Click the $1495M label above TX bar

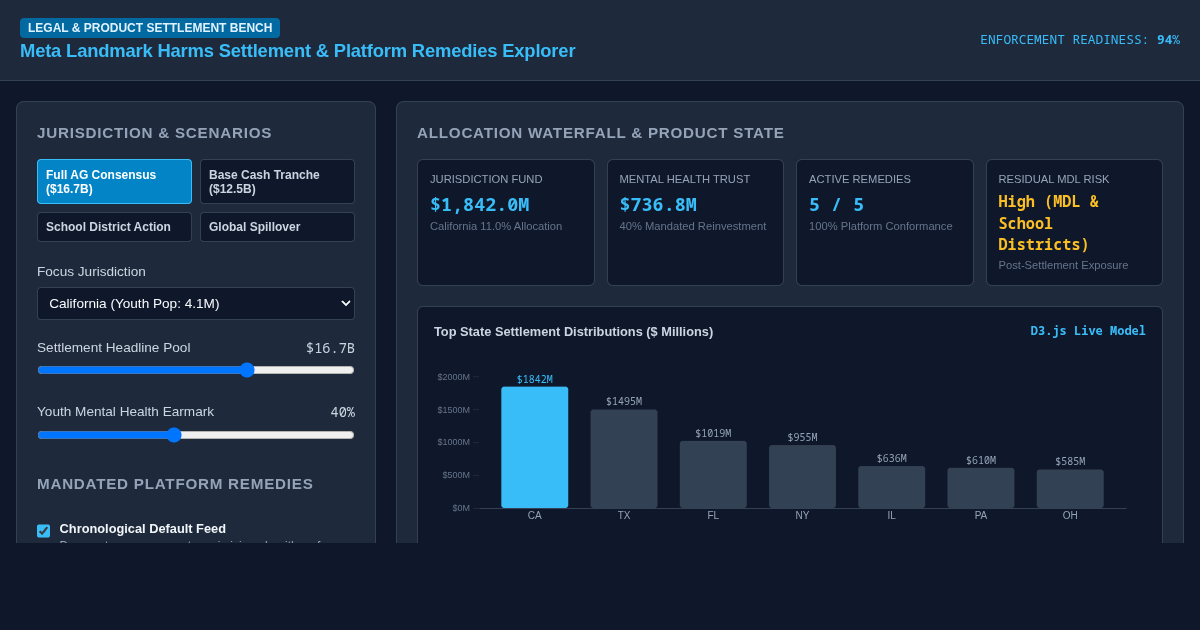(x=624, y=402)
